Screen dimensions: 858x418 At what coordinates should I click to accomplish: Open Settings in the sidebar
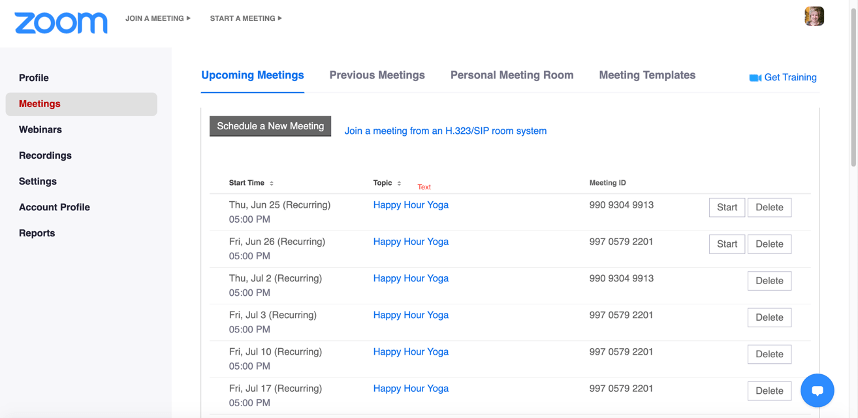[x=37, y=181]
